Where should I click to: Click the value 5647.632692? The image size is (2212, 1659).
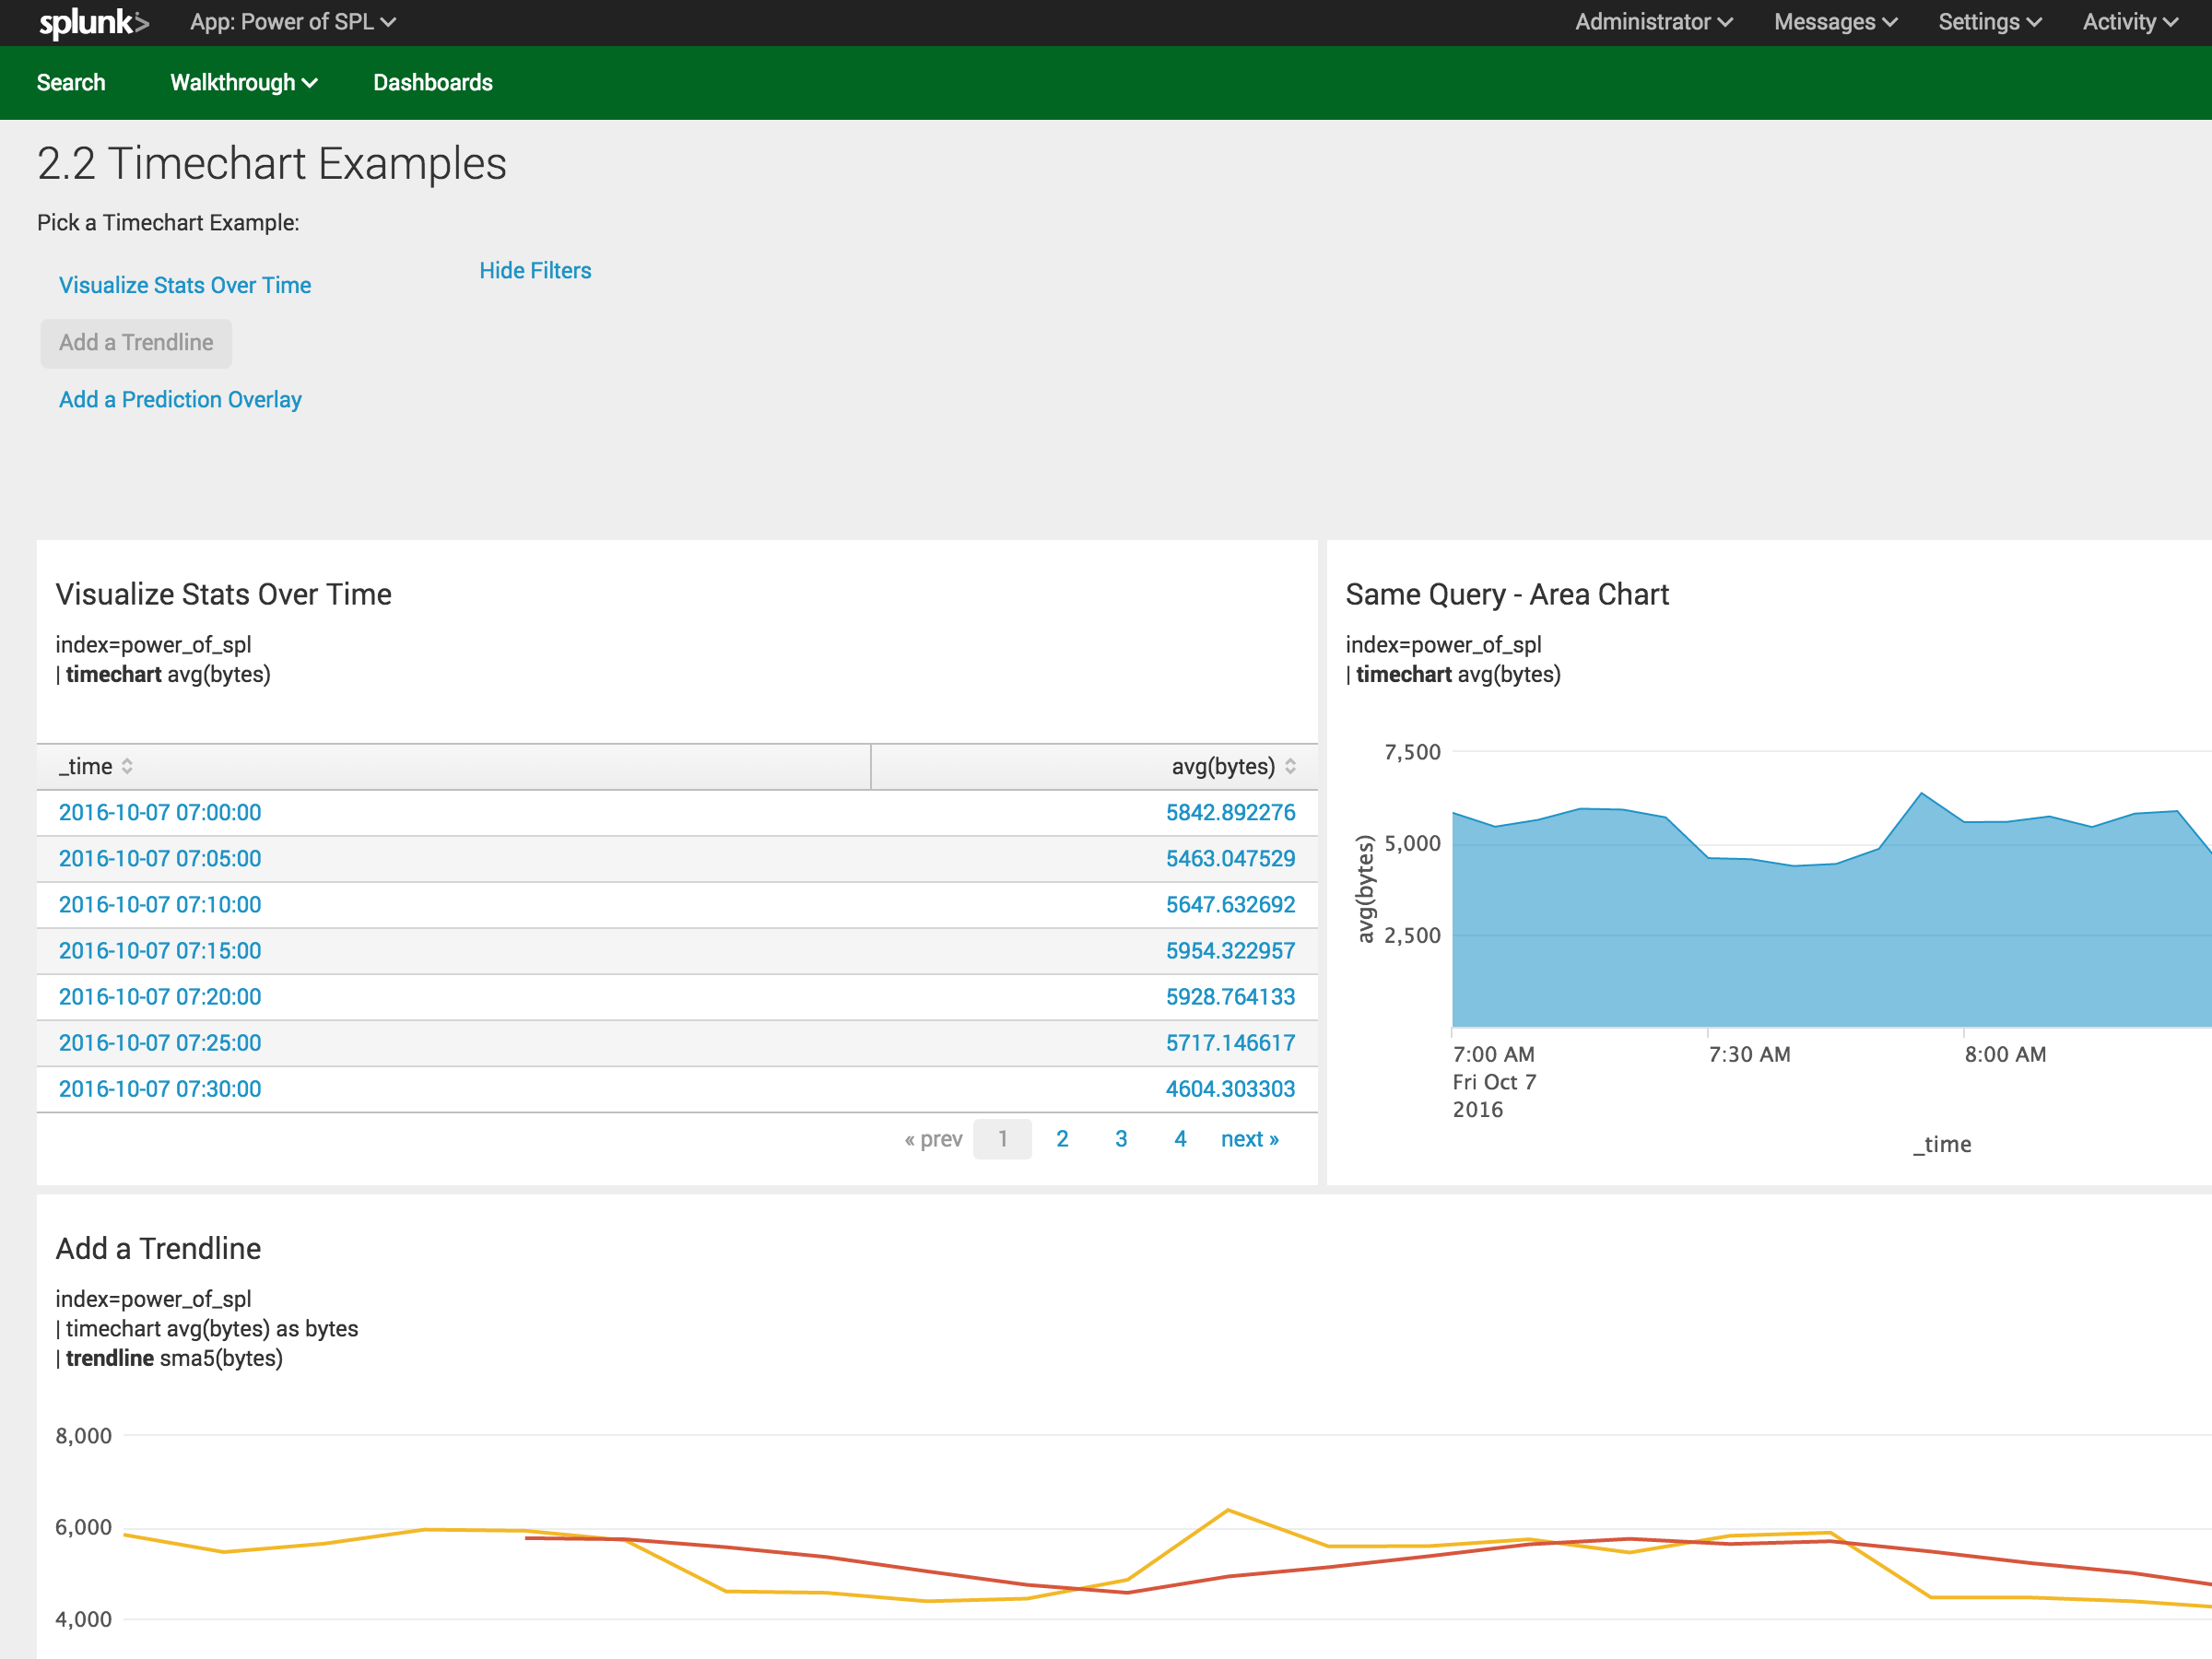(1230, 905)
